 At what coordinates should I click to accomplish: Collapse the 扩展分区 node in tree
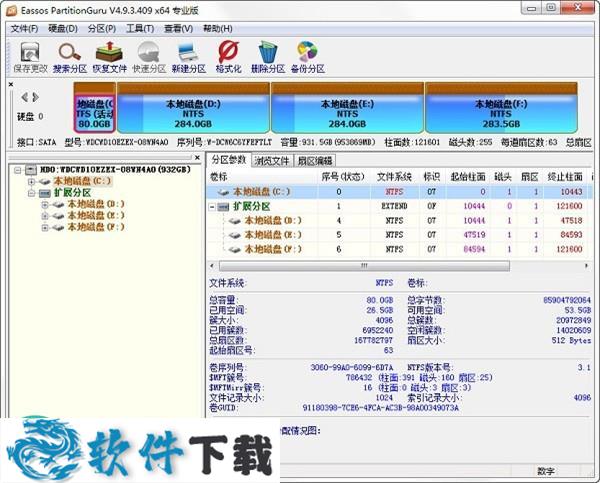tap(31, 193)
